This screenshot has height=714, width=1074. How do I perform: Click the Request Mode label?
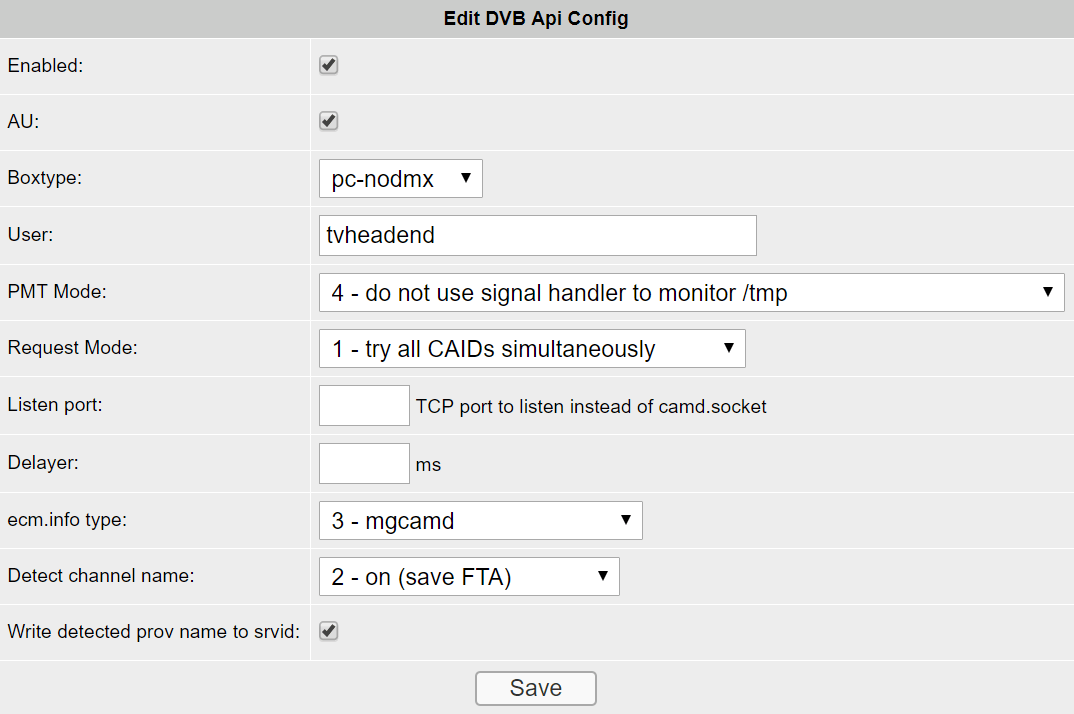73,348
